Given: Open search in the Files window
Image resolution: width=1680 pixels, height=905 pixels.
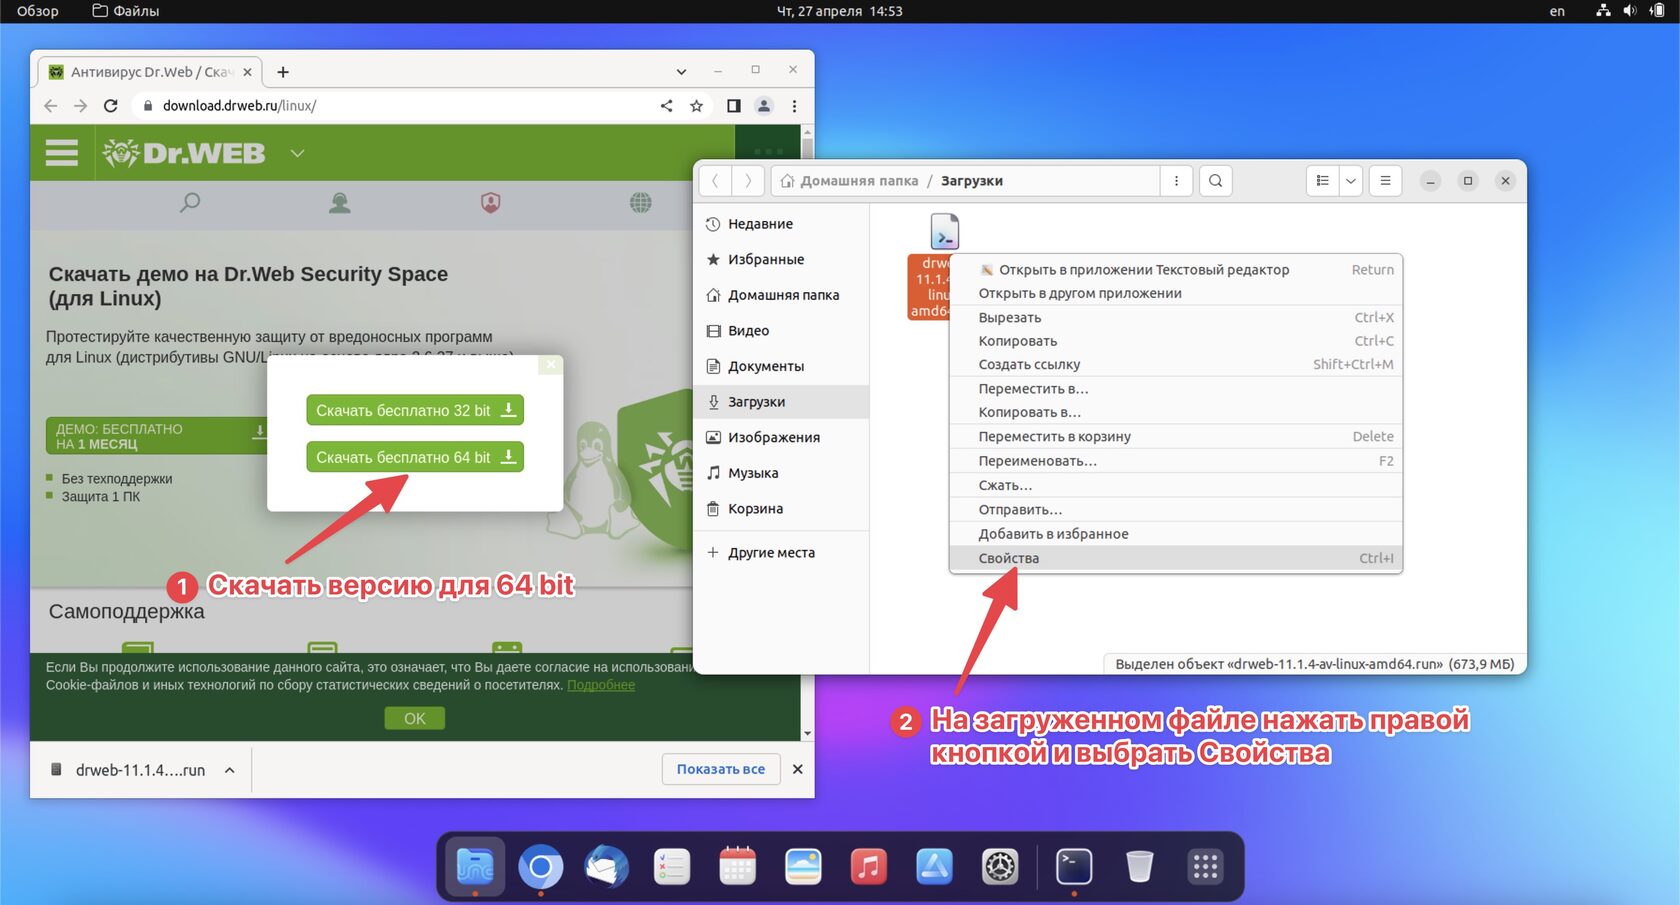Looking at the screenshot, I should (x=1216, y=181).
